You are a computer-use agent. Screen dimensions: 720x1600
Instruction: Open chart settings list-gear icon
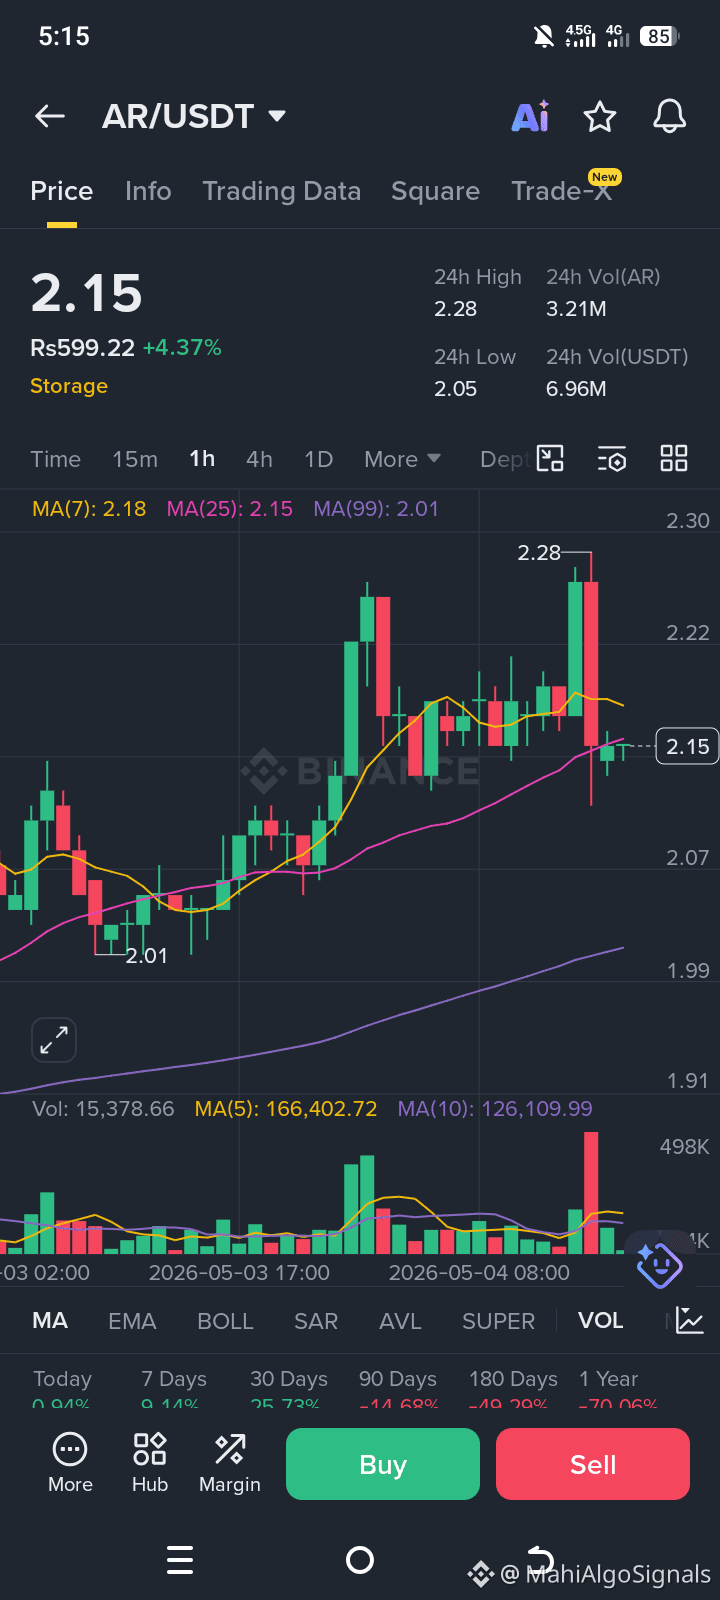pyautogui.click(x=612, y=459)
